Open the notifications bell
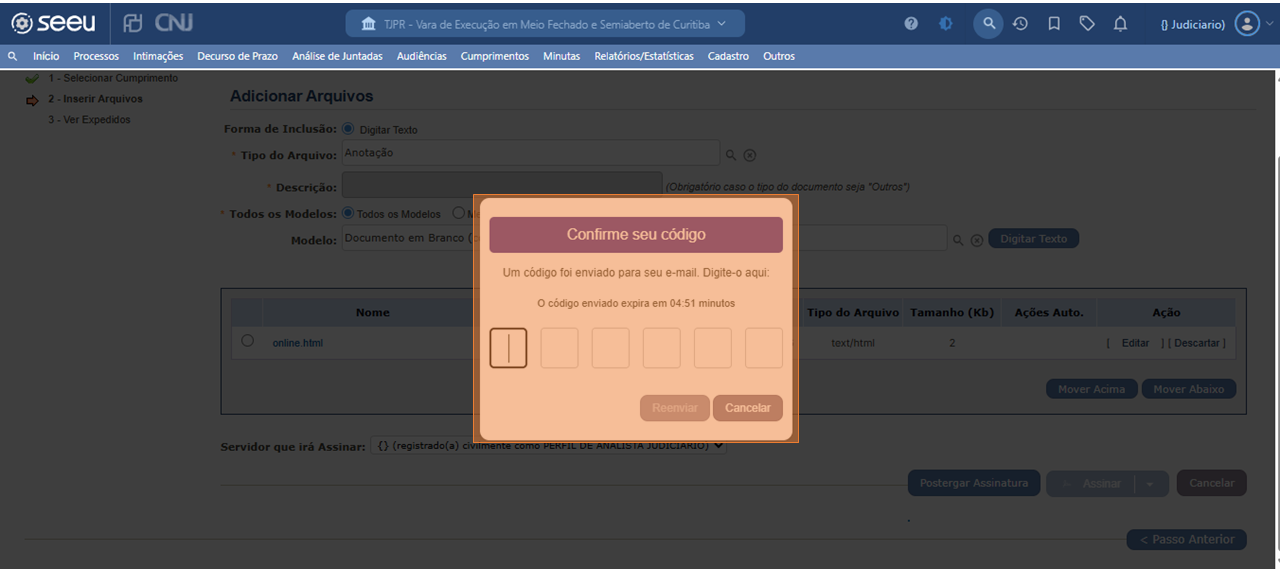 [1121, 24]
